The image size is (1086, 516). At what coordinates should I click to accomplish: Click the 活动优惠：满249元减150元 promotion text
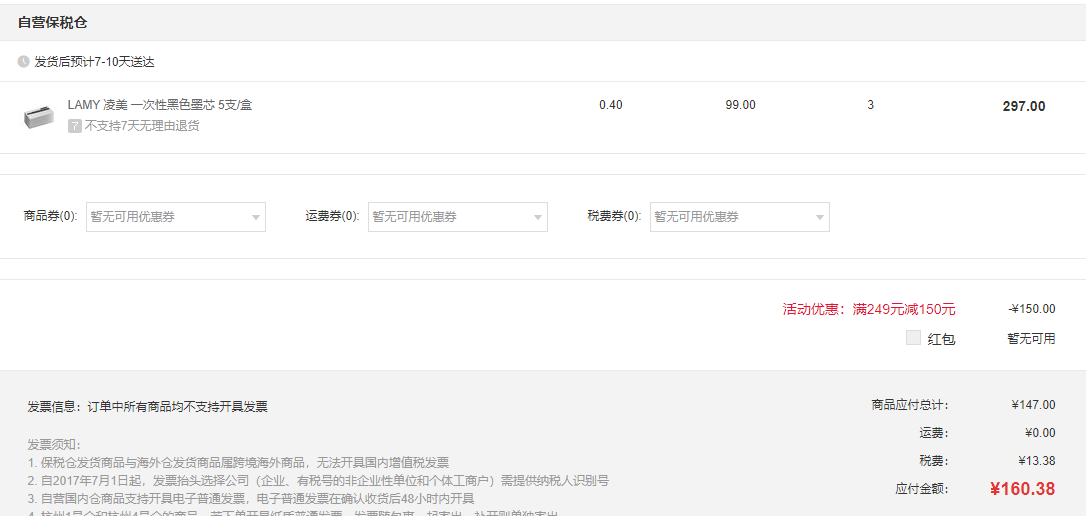pyautogui.click(x=869, y=309)
